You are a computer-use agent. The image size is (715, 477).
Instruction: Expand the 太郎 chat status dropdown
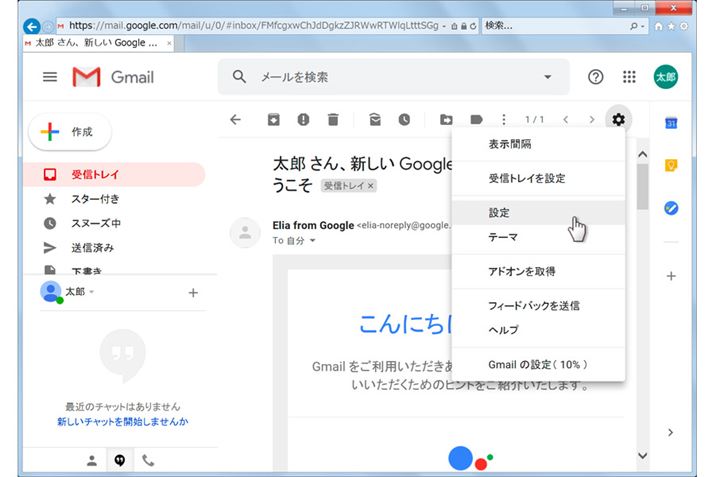[x=92, y=292]
